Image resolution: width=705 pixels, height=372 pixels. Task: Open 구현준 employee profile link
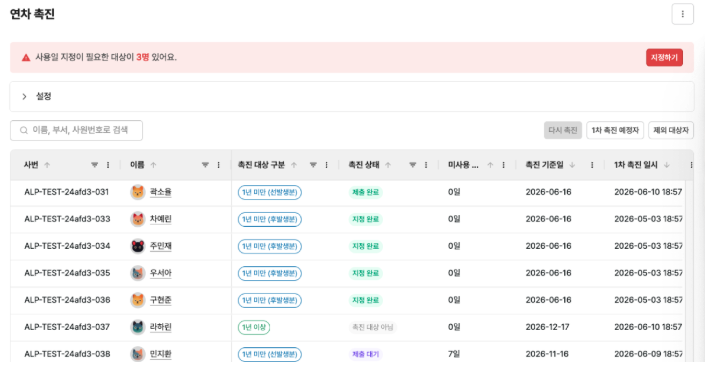coord(161,300)
